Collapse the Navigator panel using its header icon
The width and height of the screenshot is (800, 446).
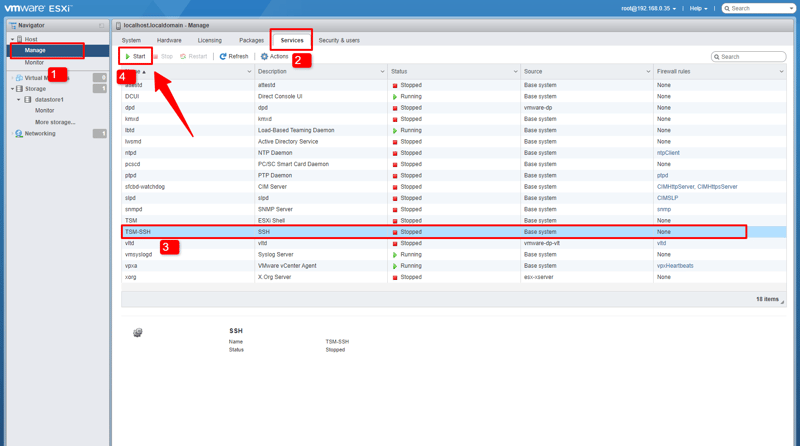[x=102, y=25]
